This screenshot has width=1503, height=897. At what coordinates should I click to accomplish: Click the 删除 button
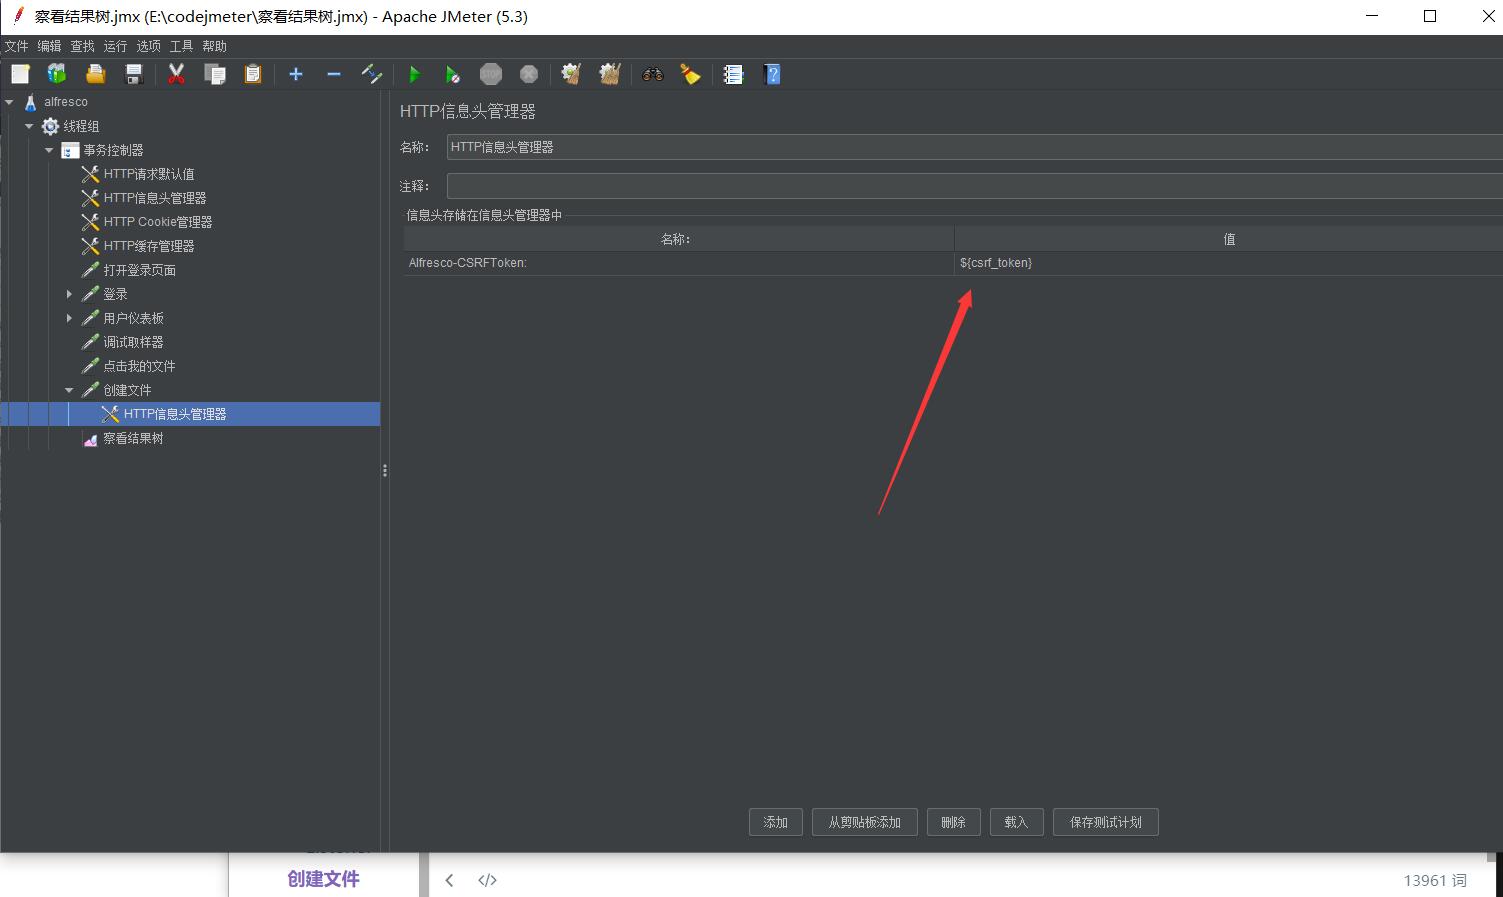click(x=954, y=822)
